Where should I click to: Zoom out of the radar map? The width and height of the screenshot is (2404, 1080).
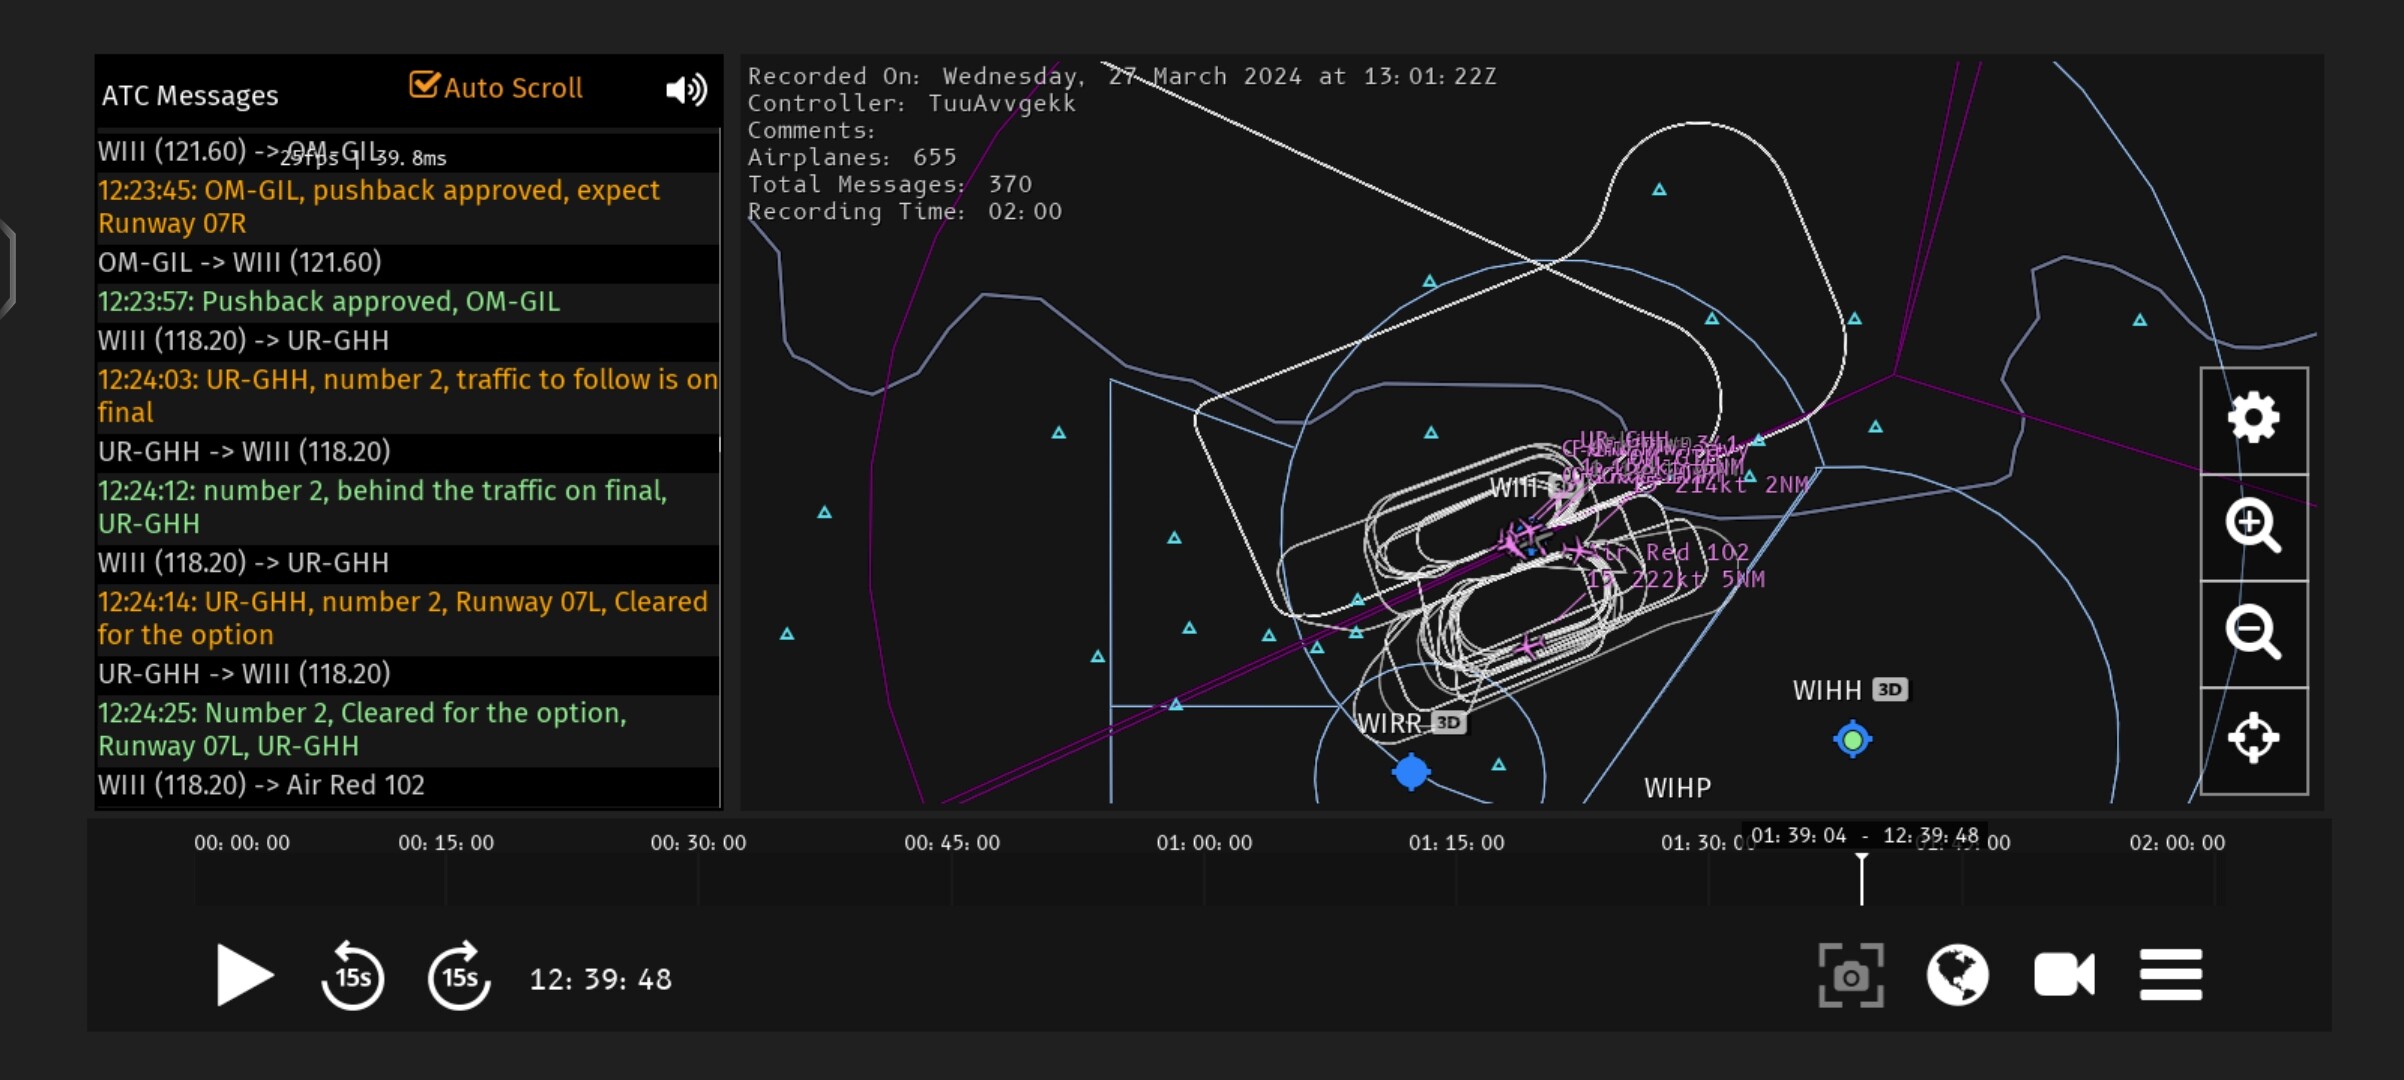[2253, 632]
